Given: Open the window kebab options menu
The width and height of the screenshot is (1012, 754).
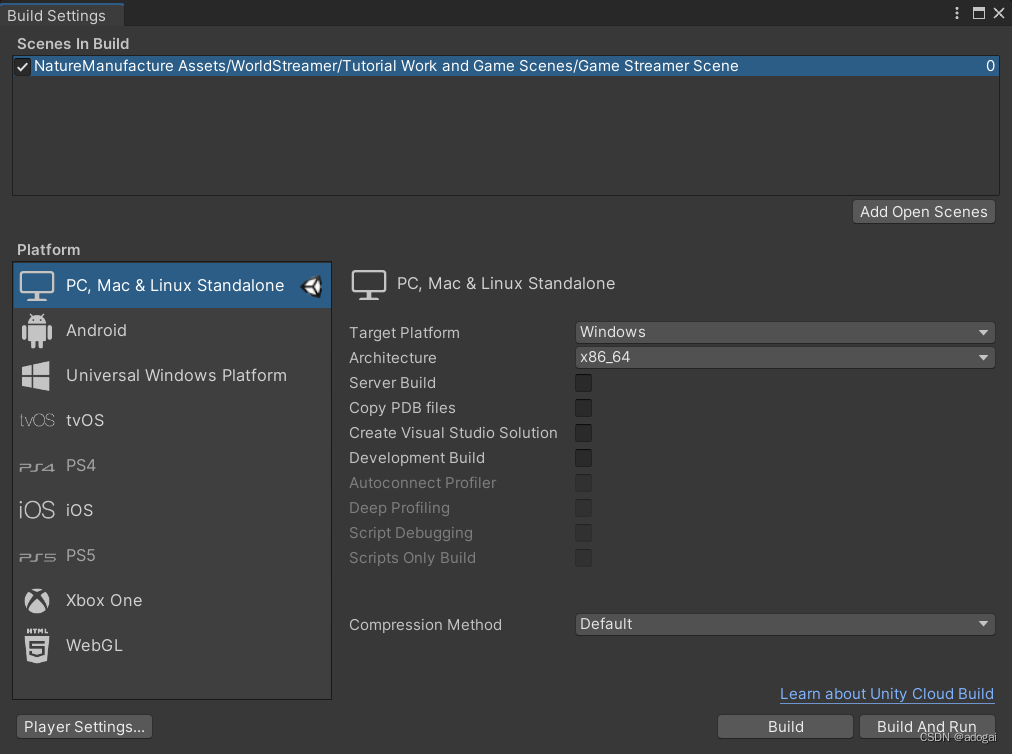Looking at the screenshot, I should coord(956,13).
